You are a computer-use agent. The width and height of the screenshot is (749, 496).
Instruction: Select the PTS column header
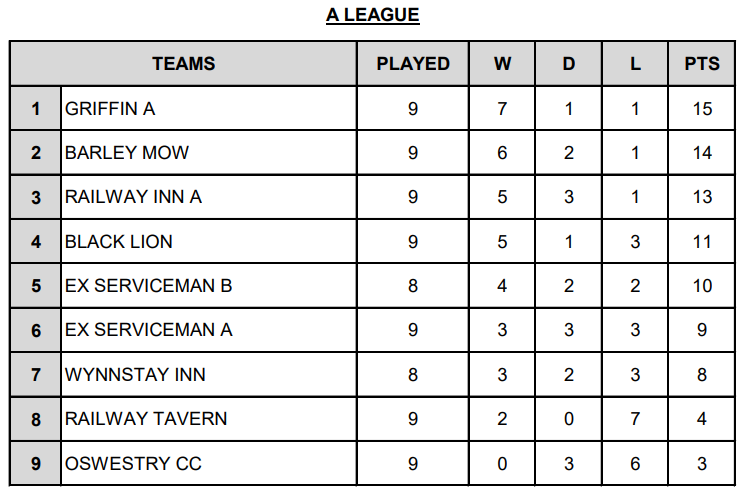pos(702,64)
